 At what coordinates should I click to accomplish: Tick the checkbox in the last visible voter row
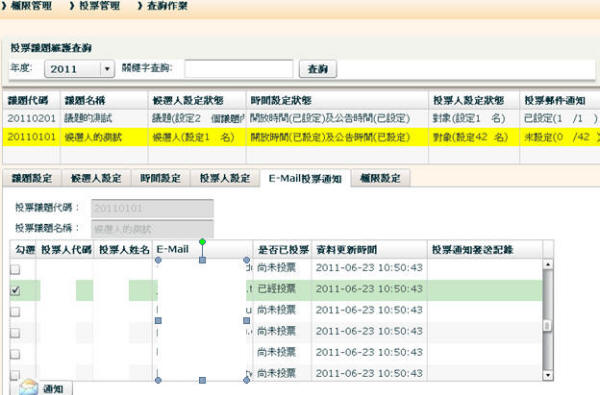pyautogui.click(x=15, y=375)
